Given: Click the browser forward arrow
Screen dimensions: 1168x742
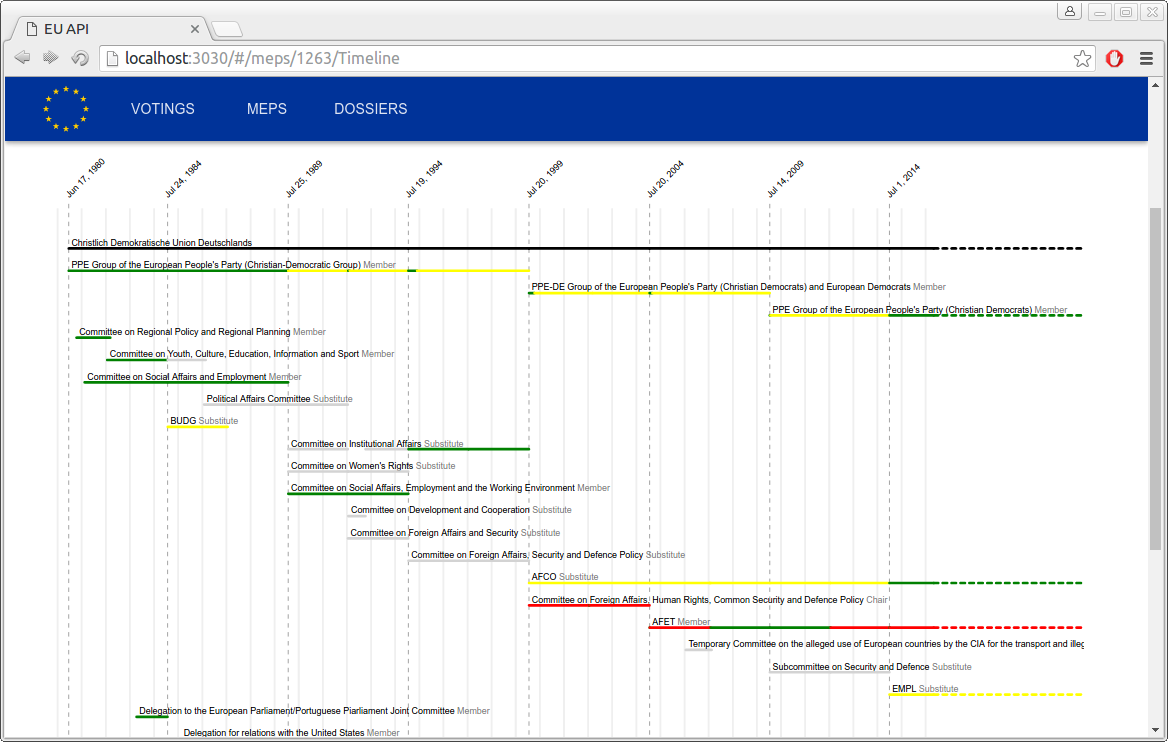Looking at the screenshot, I should [x=51, y=58].
